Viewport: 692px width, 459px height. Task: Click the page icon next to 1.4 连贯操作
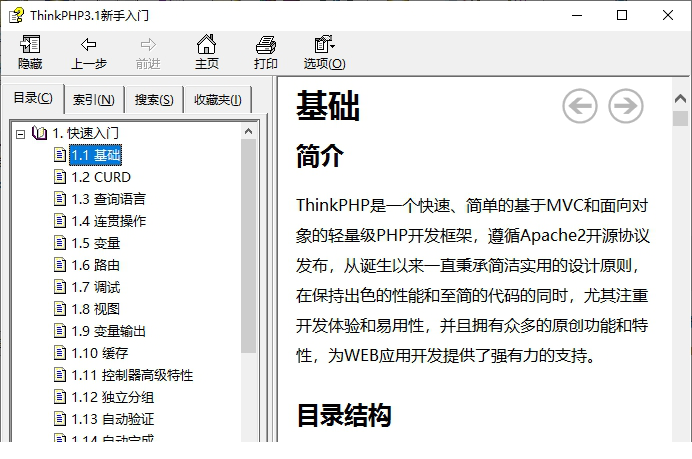(x=60, y=221)
